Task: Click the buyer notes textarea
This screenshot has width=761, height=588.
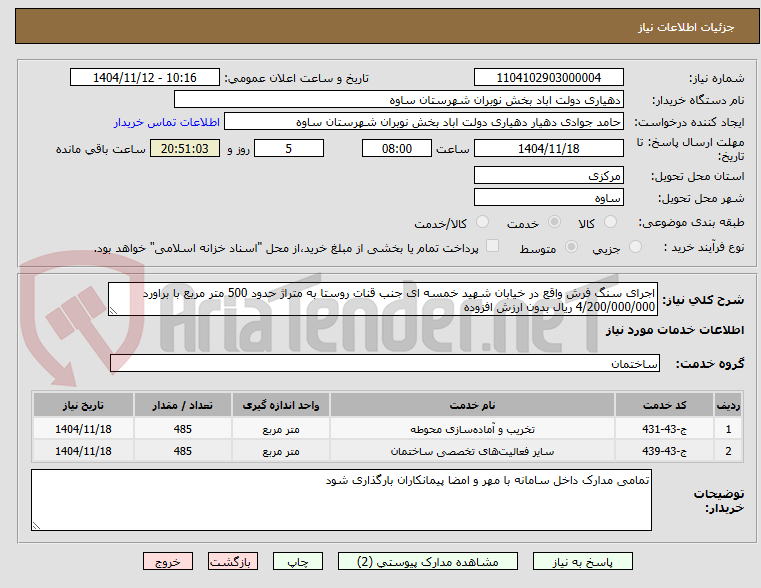Action: (x=341, y=500)
